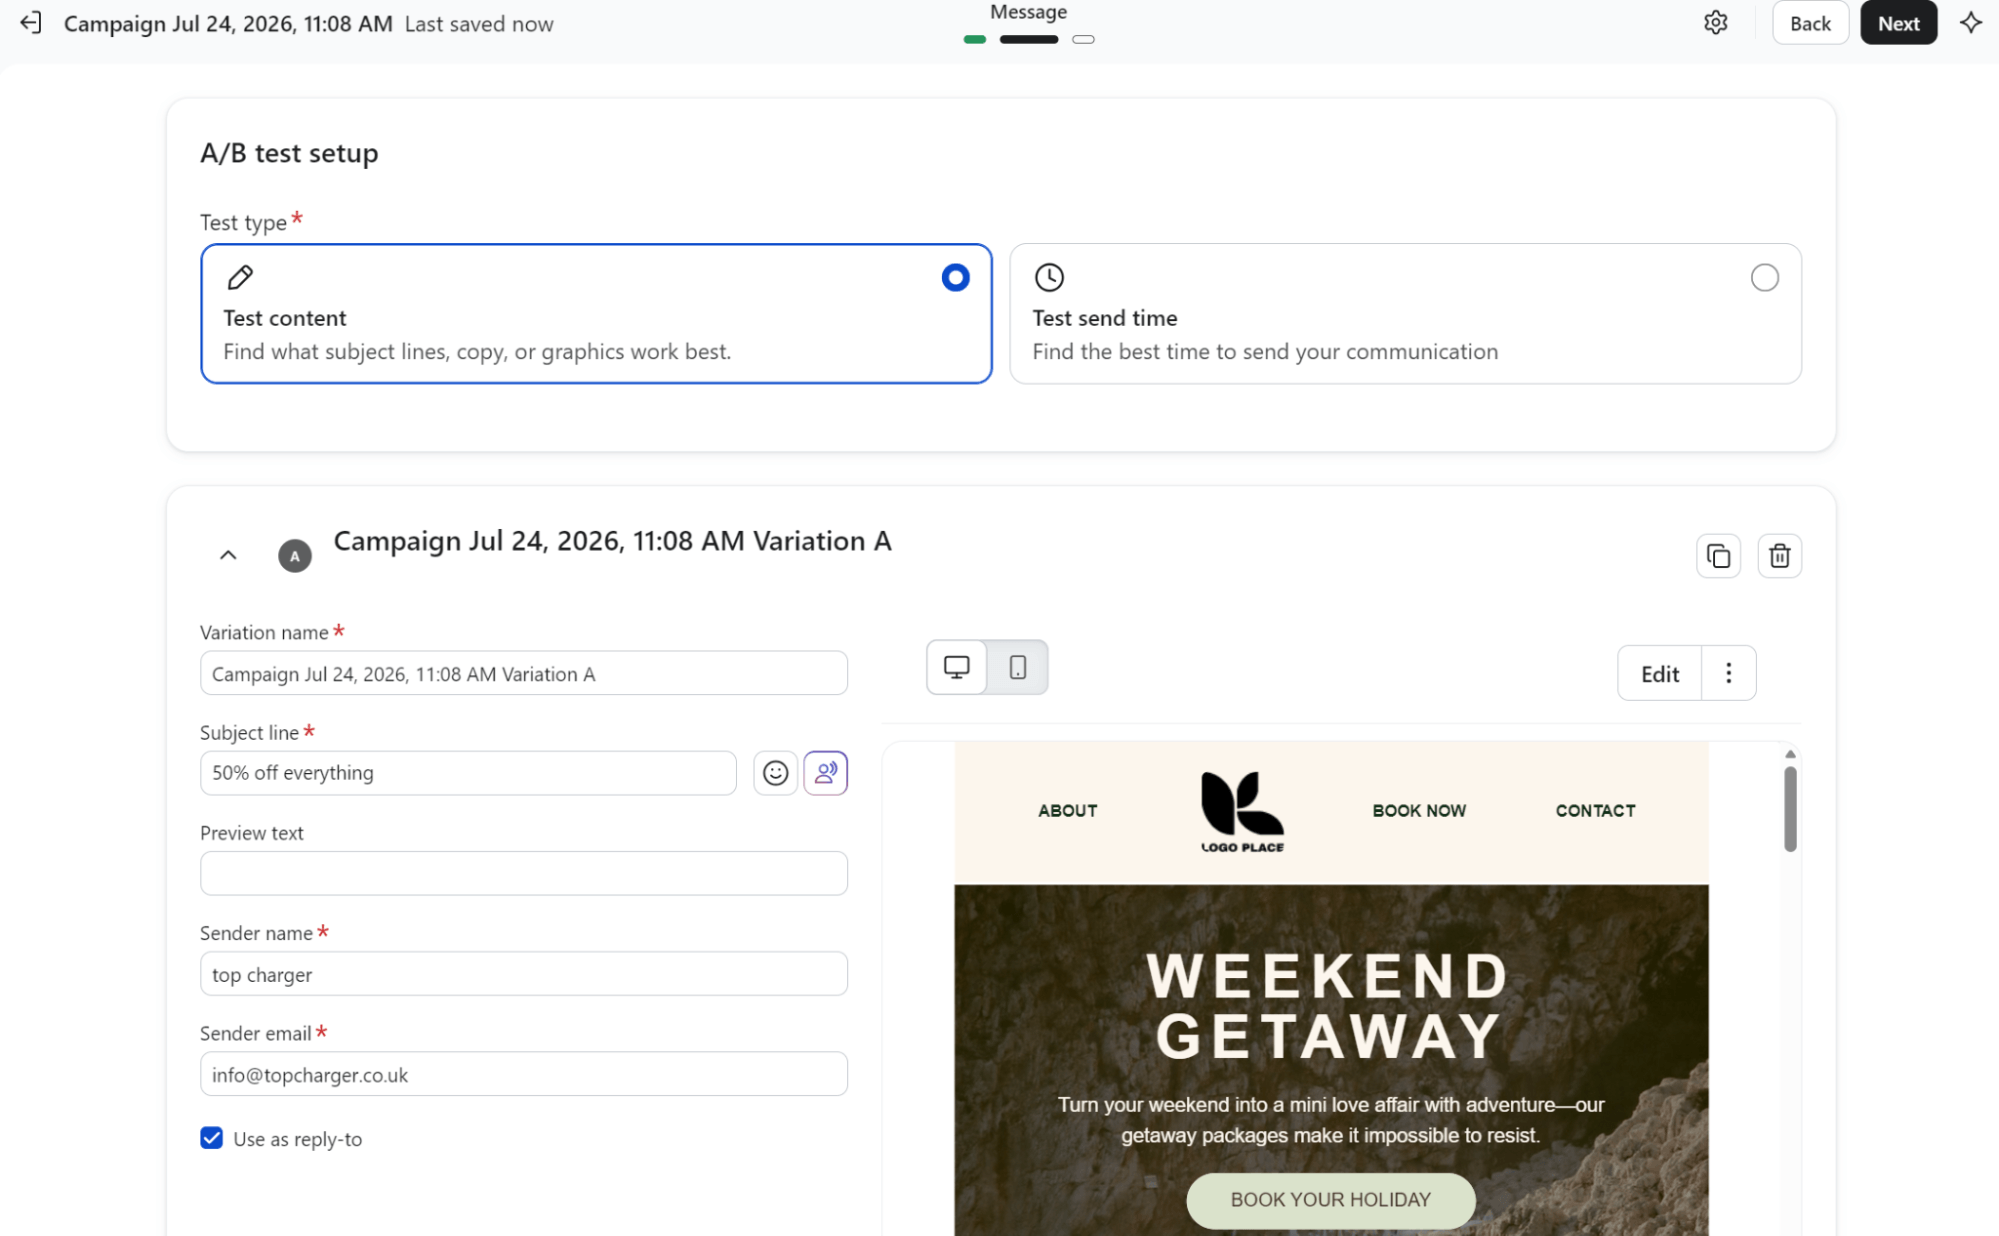Click the WEEKEND GETAWAY headline in preview
Screen dimensions: 1999x1236
[1328, 1005]
